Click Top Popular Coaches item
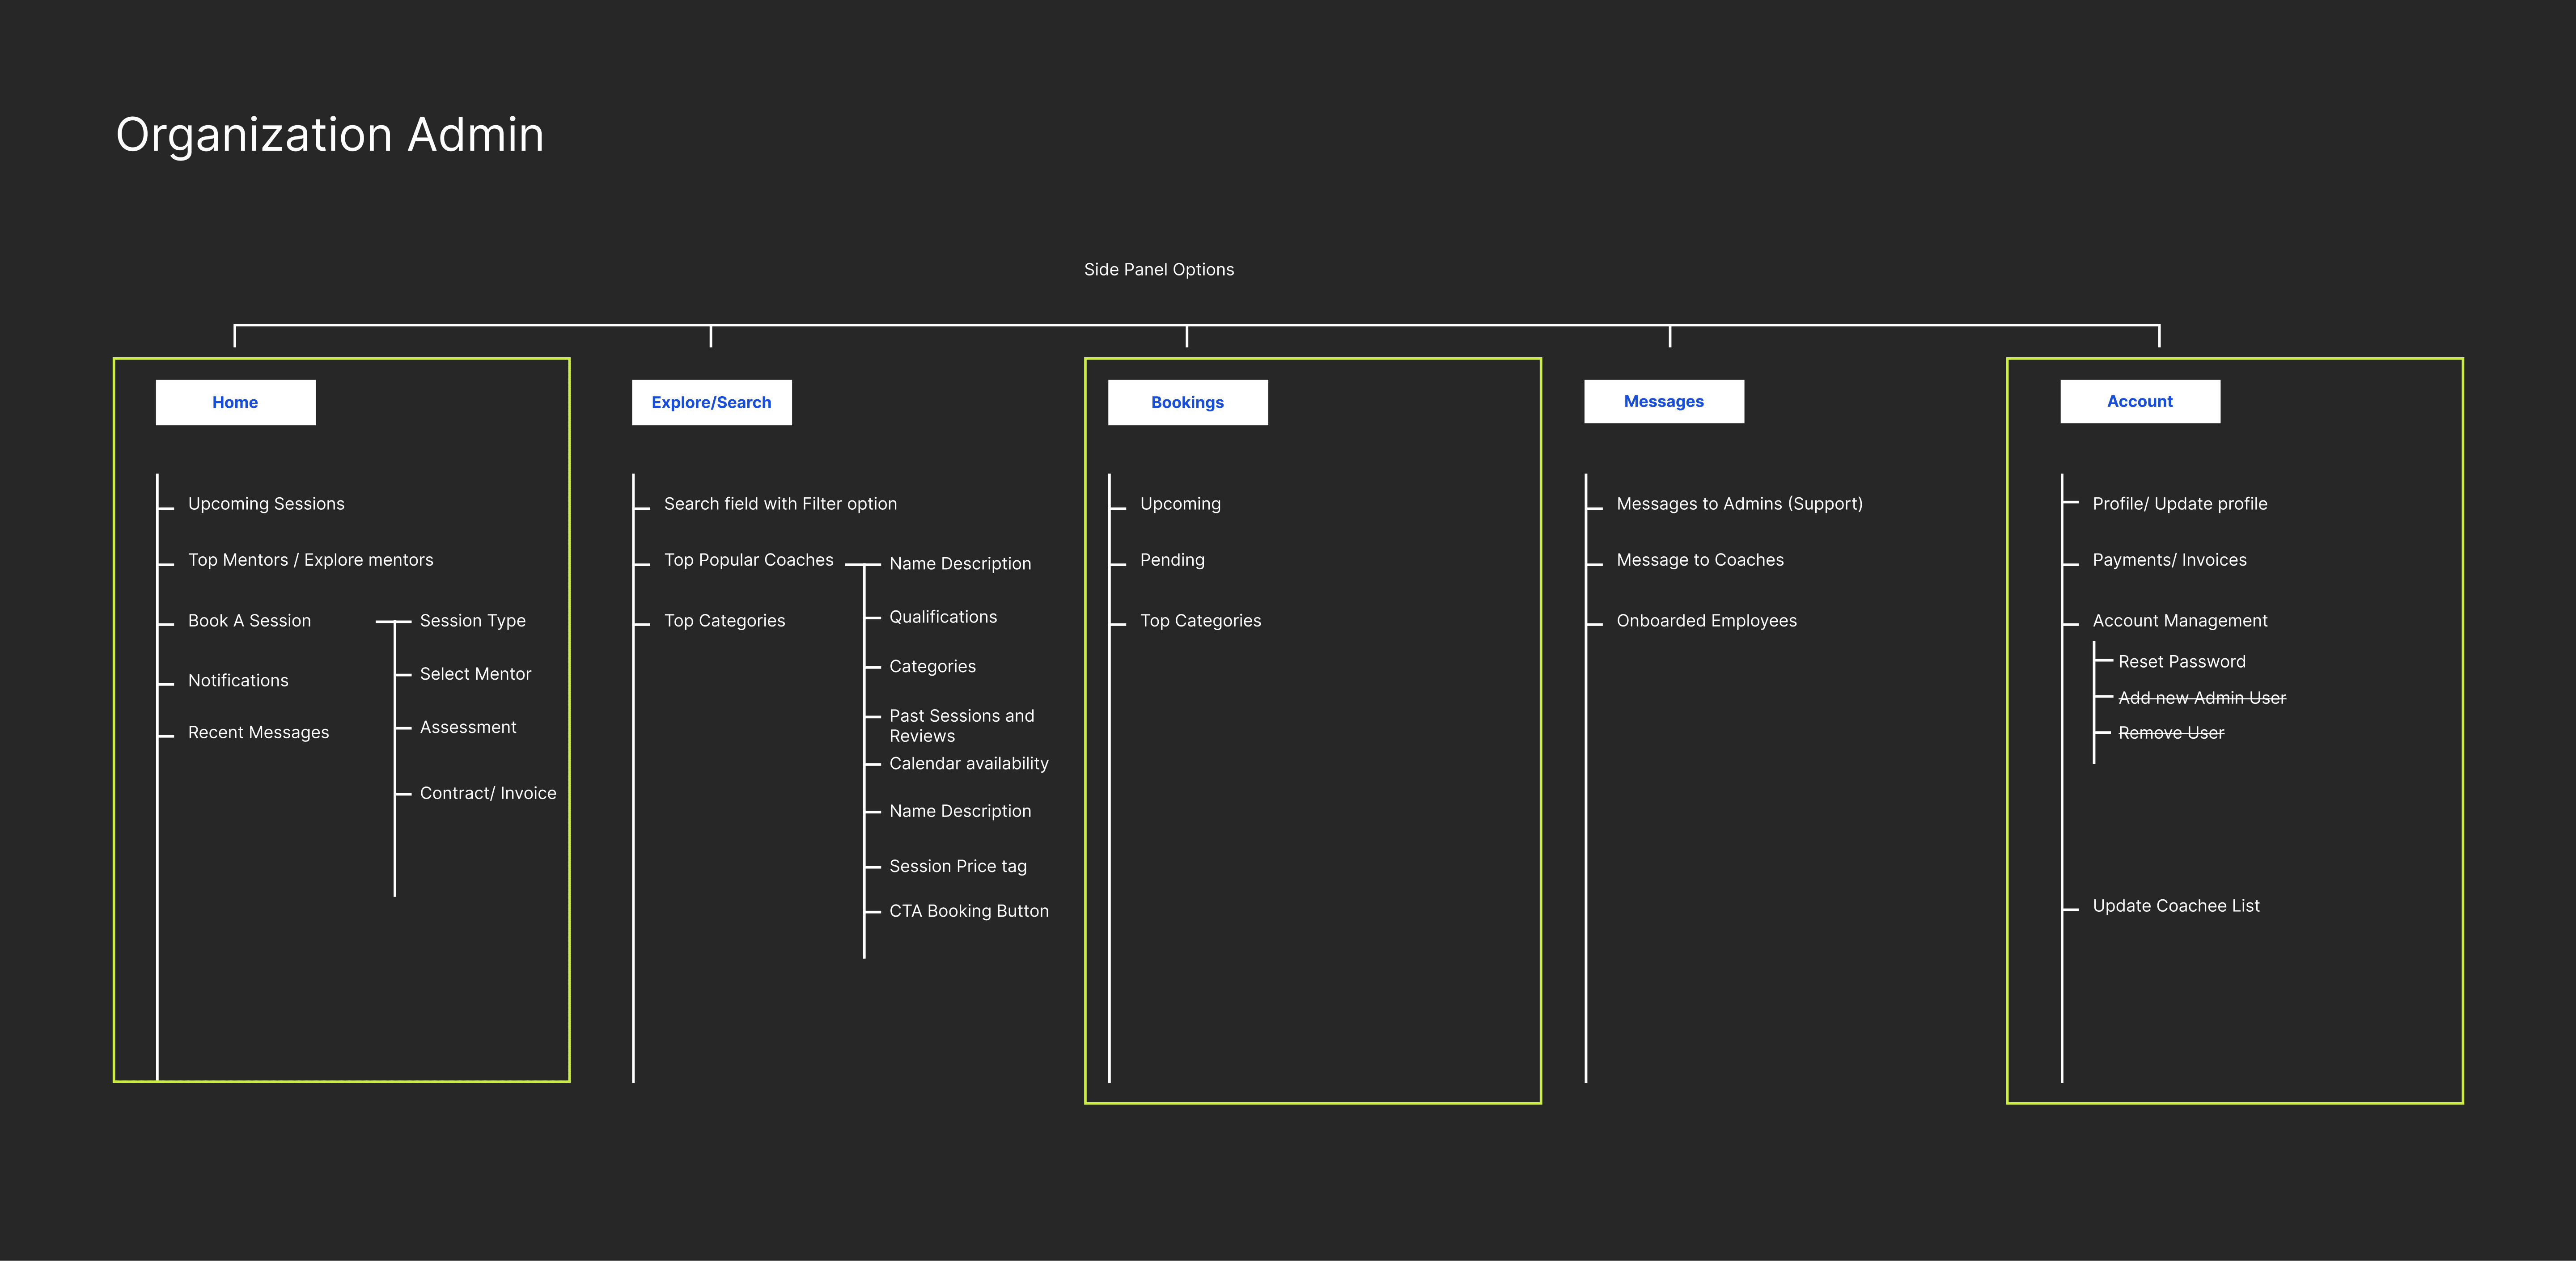The height and width of the screenshot is (1261, 2576). pos(748,560)
